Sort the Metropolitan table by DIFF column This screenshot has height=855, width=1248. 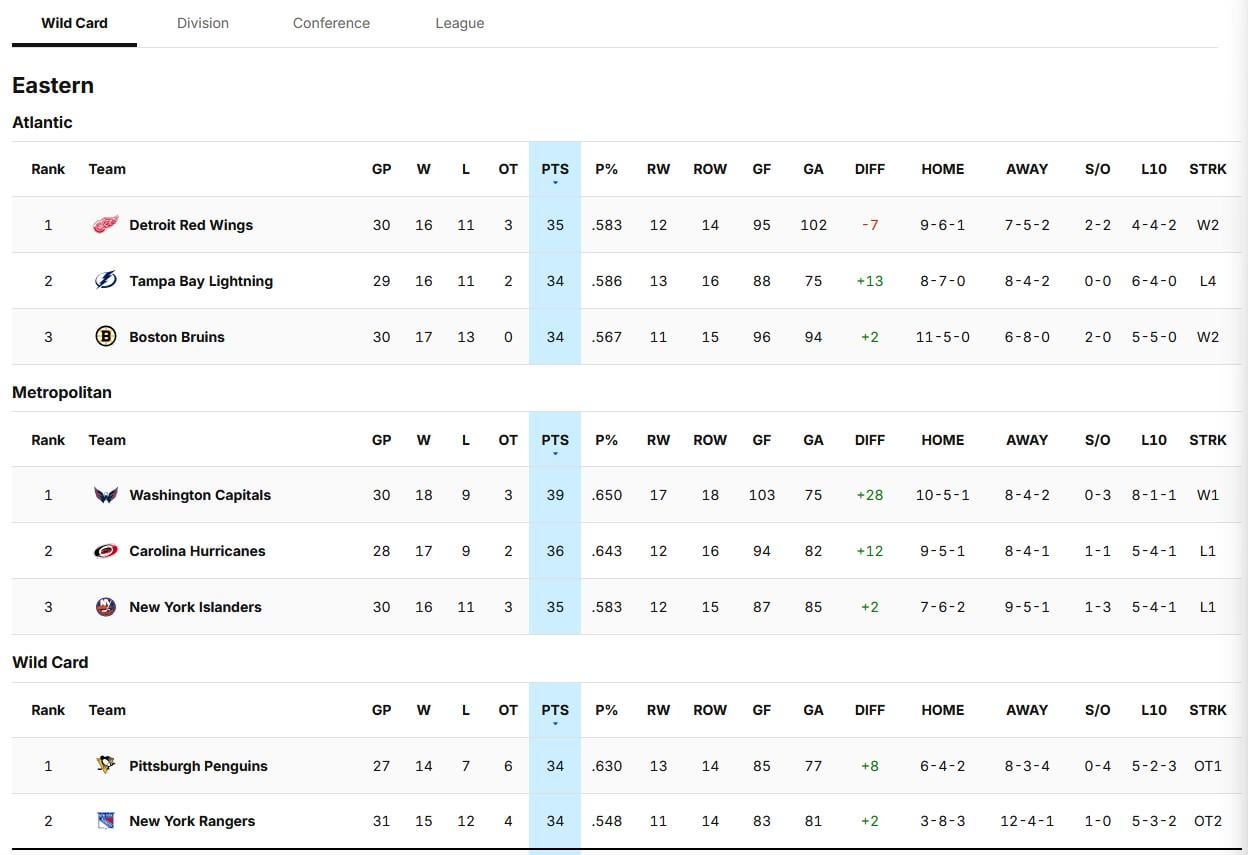(869, 439)
